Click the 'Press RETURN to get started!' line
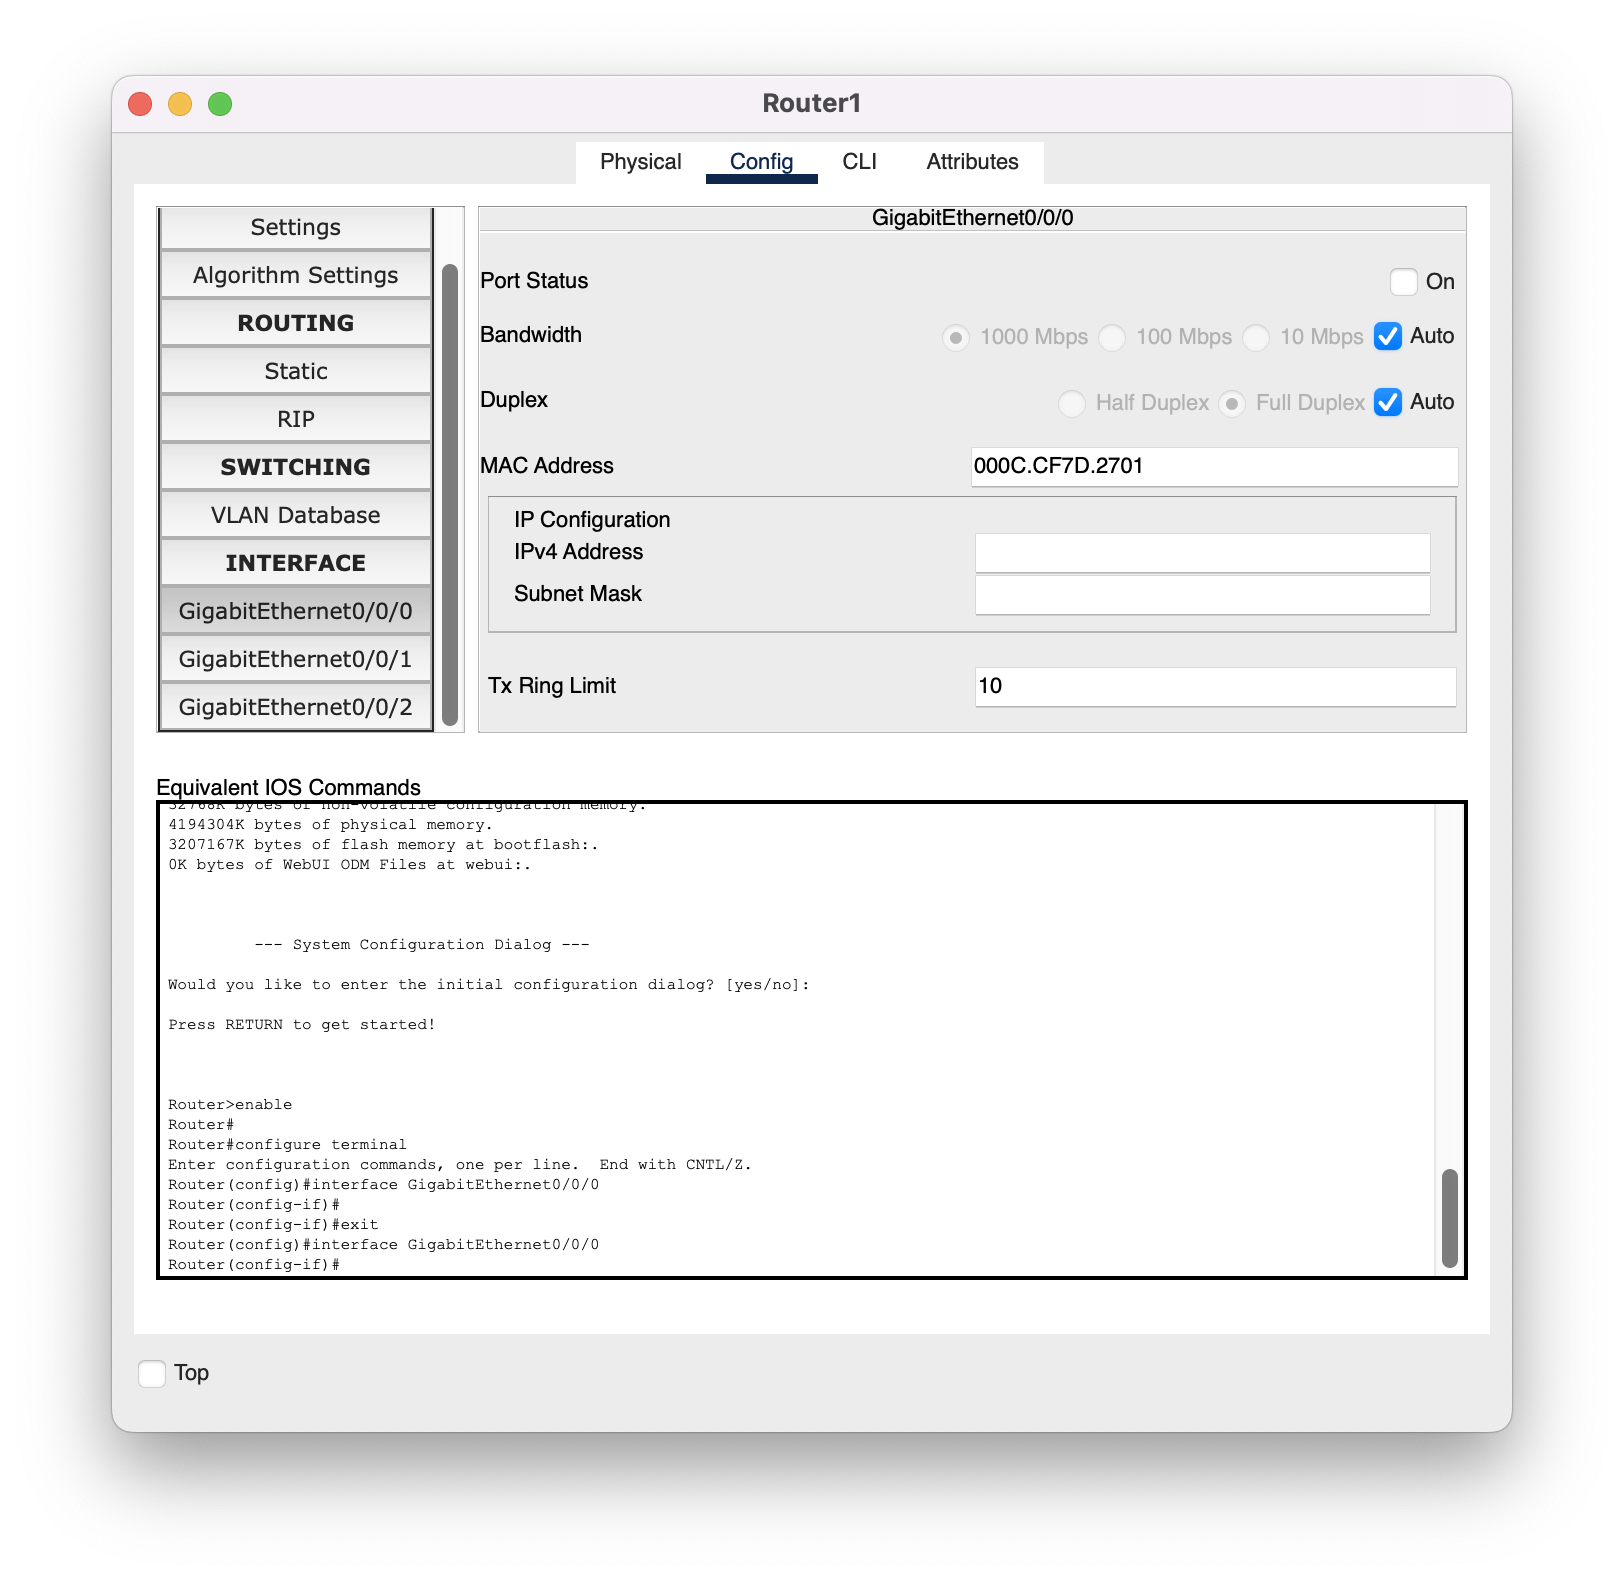This screenshot has height=1580, width=1624. point(301,1025)
